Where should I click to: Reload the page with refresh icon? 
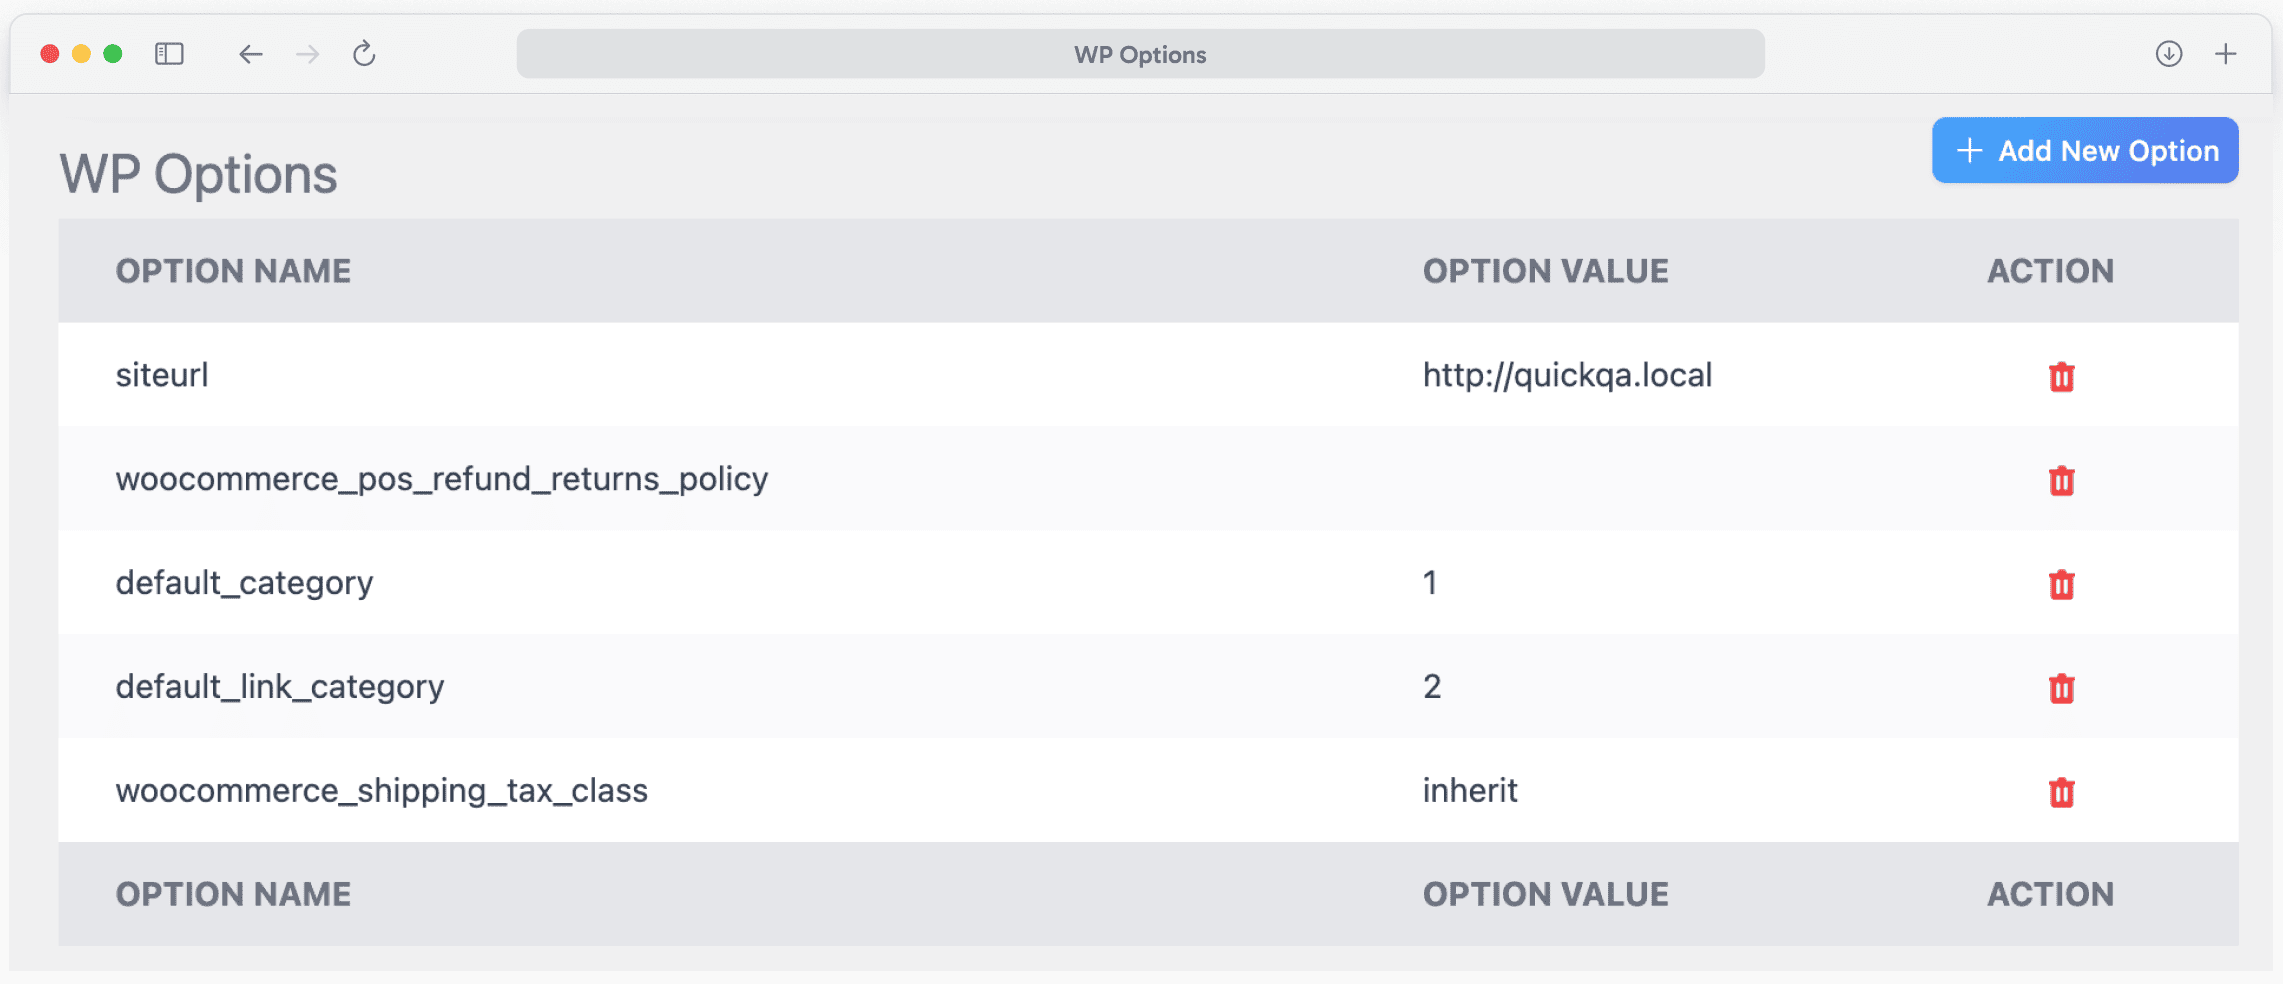click(364, 54)
